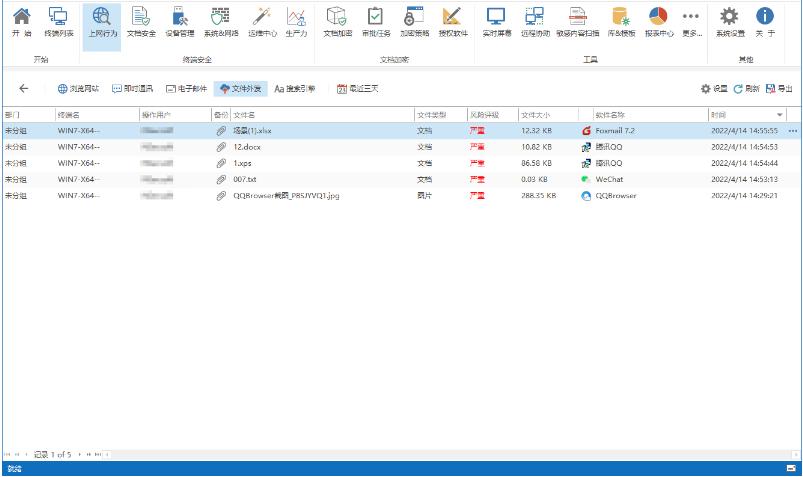The image size is (803, 477).
Task: Expand the 更多... ribbon menu
Action: (x=690, y=22)
